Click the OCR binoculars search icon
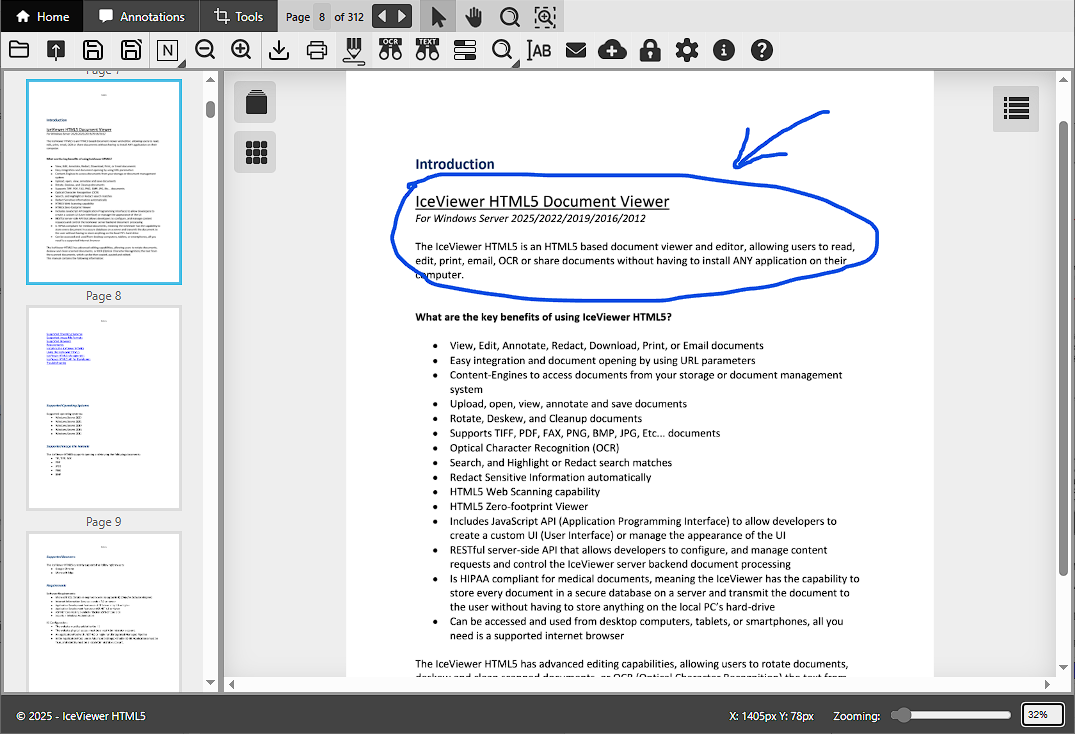The width and height of the screenshot is (1075, 734). 390,49
